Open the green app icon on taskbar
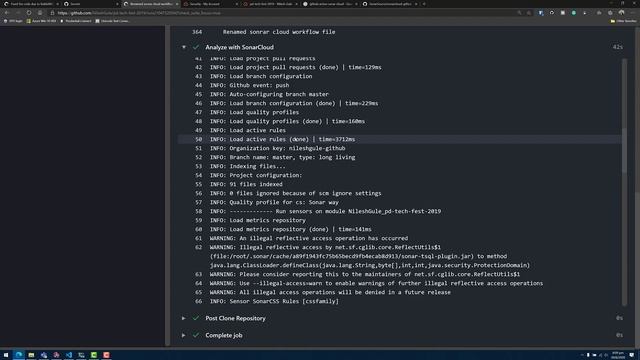Viewport: 640px width, 360px height. point(94,355)
